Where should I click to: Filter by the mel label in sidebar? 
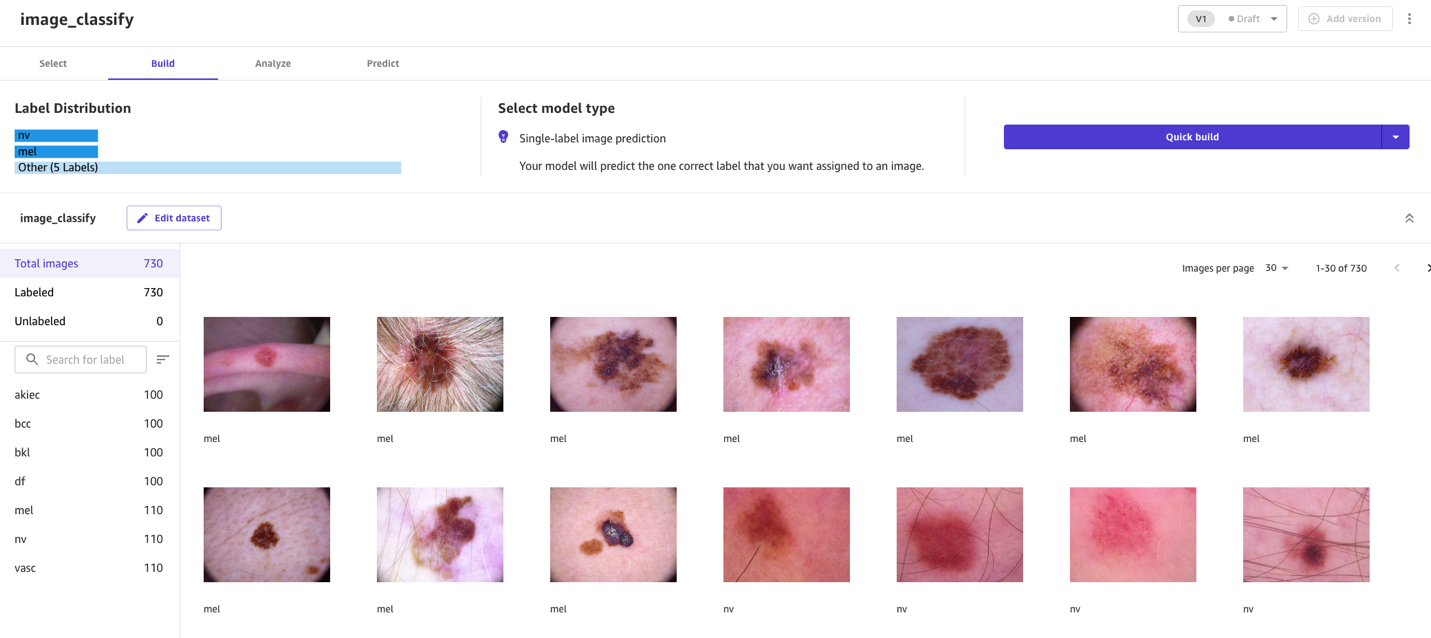tap(89, 510)
